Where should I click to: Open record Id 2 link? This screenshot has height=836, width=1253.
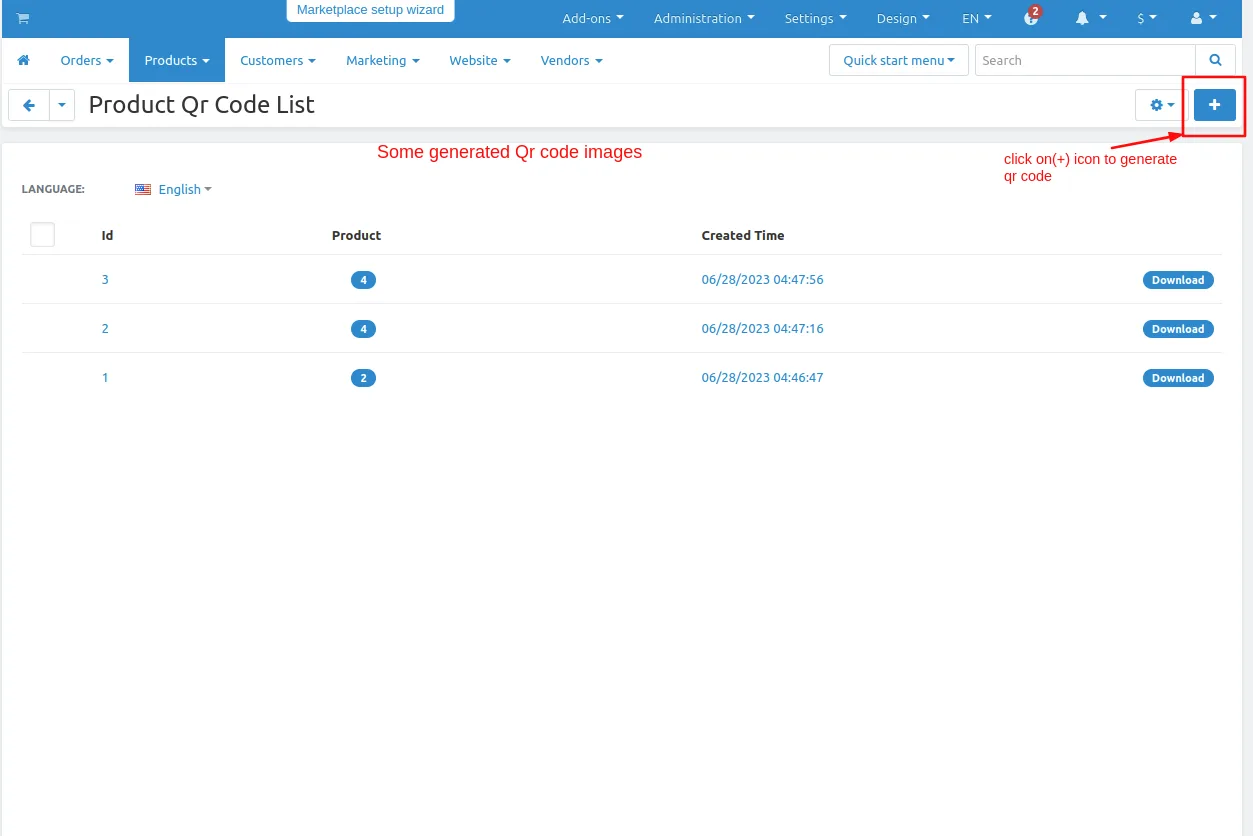click(105, 328)
